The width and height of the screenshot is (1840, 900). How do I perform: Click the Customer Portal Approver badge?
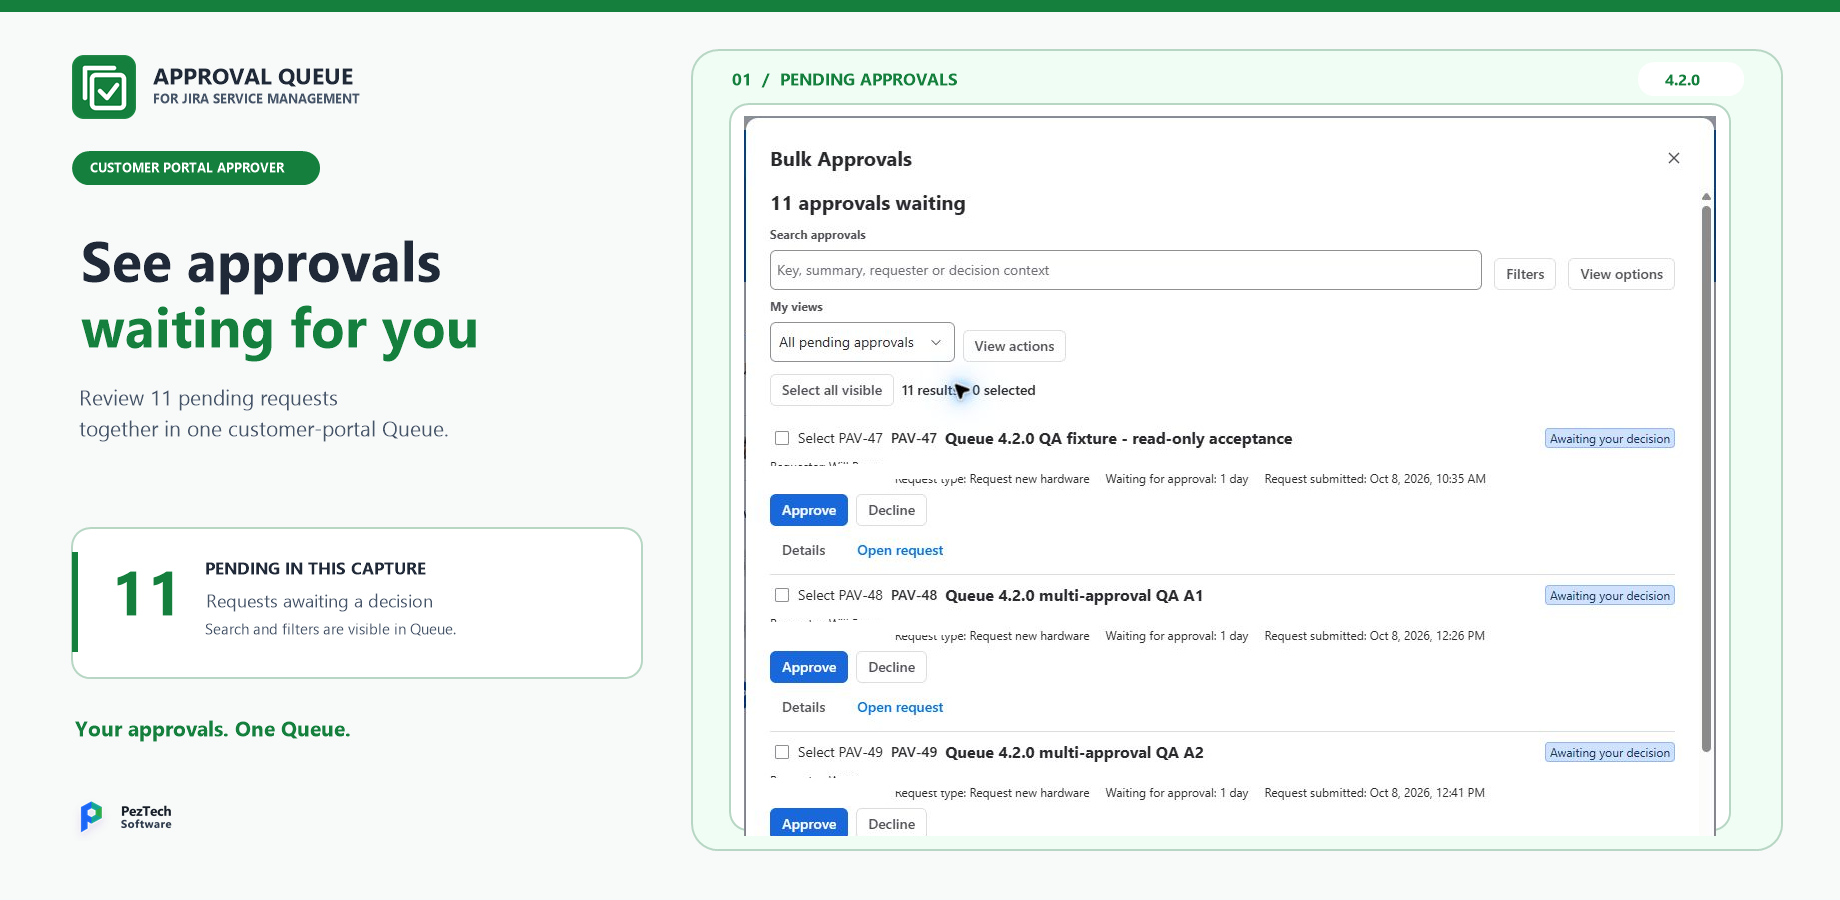[196, 168]
